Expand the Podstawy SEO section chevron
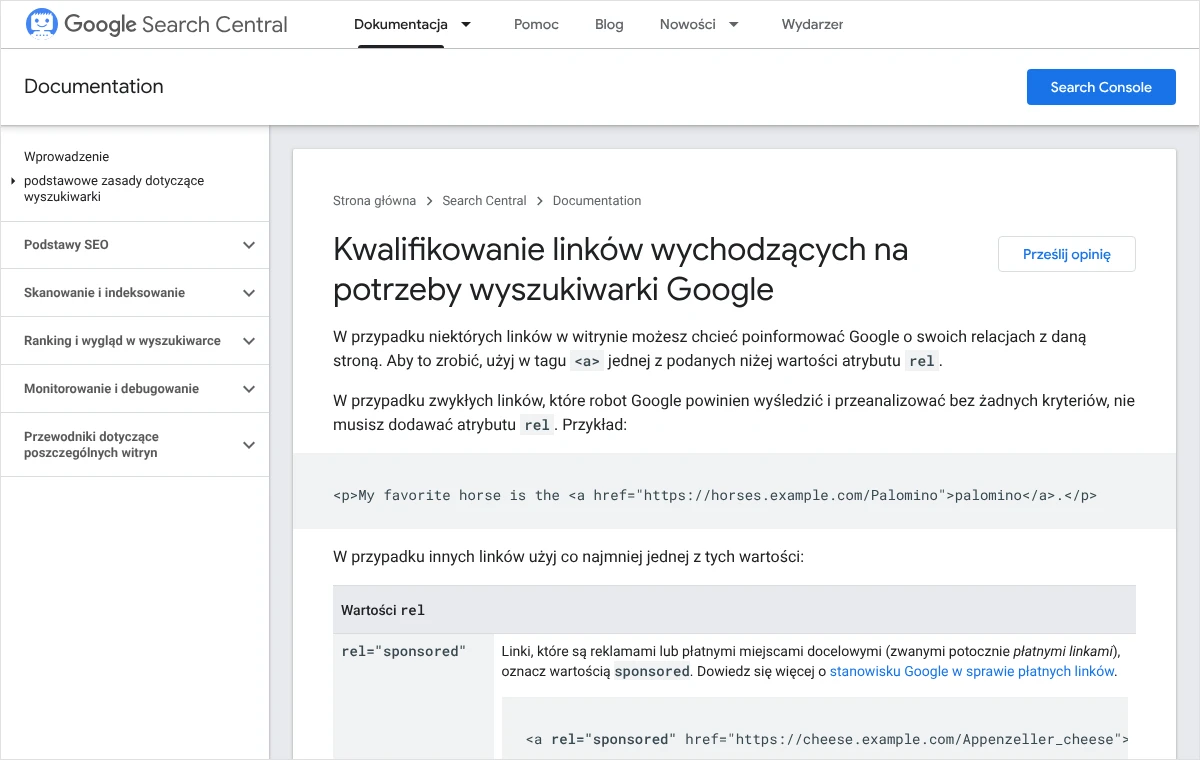This screenshot has width=1200, height=760. tap(249, 245)
